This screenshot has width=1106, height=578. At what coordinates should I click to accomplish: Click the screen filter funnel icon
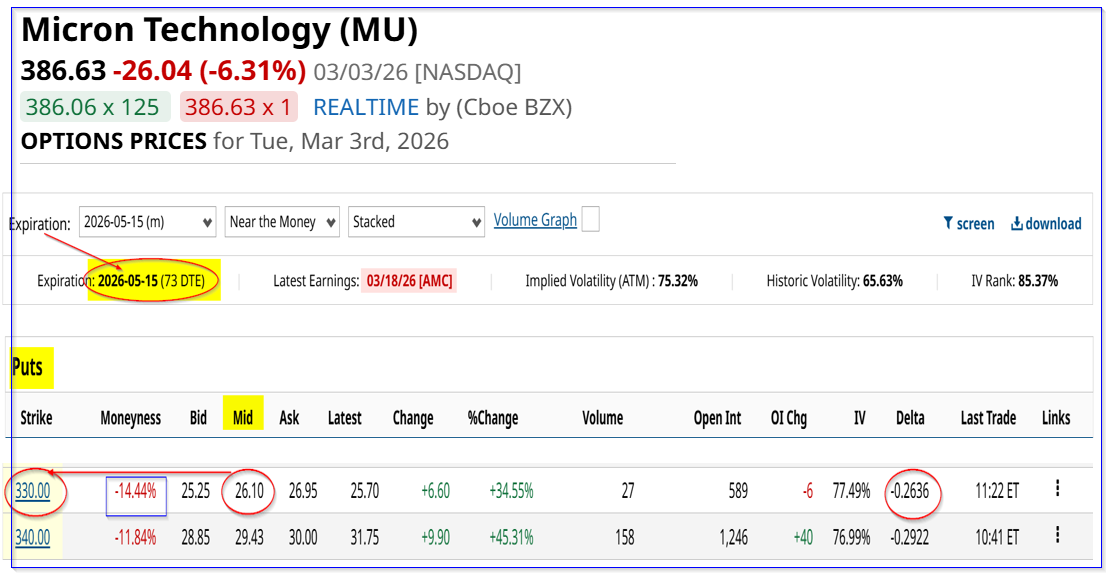click(948, 224)
